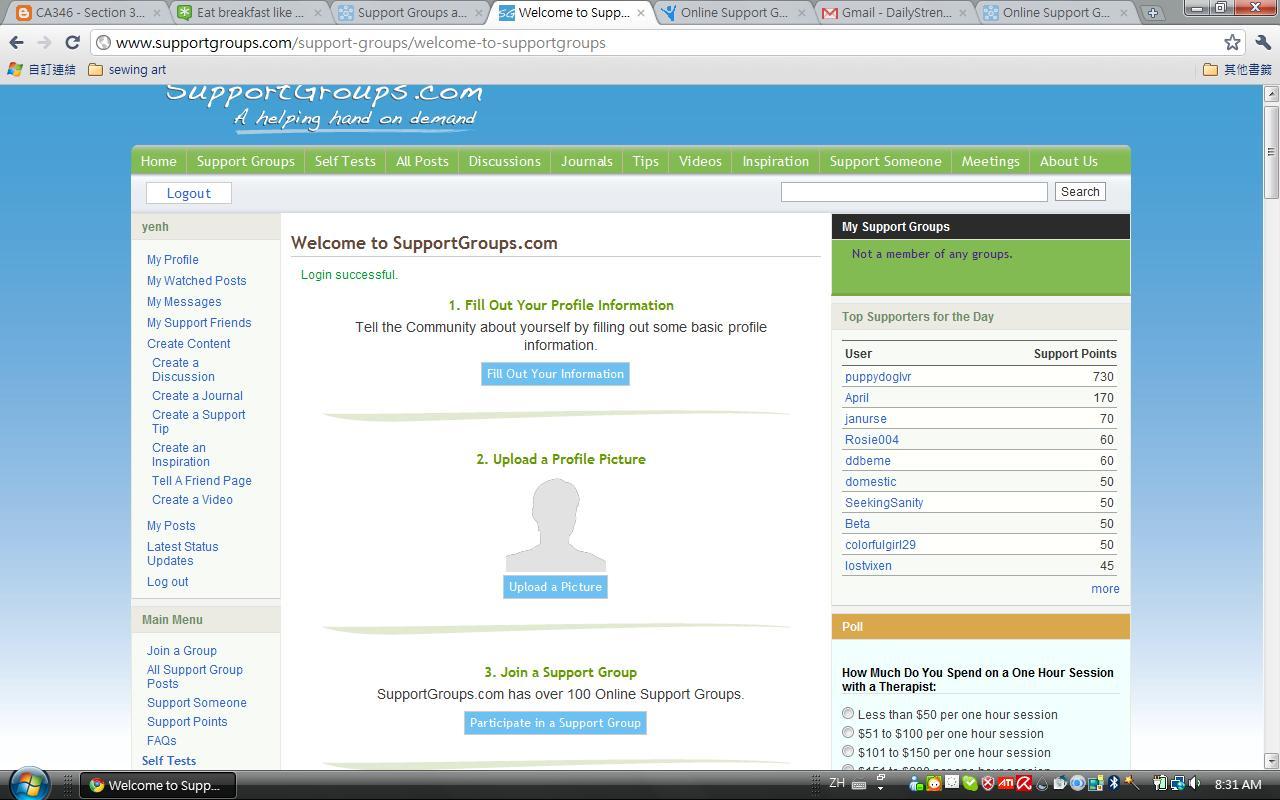Click the Join a Group link
1280x800 pixels.
pos(181,651)
